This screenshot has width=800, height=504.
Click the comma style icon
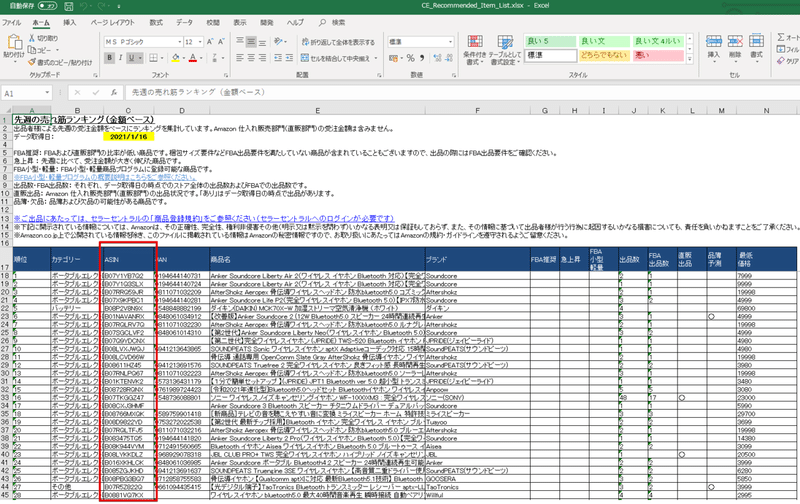coord(422,58)
